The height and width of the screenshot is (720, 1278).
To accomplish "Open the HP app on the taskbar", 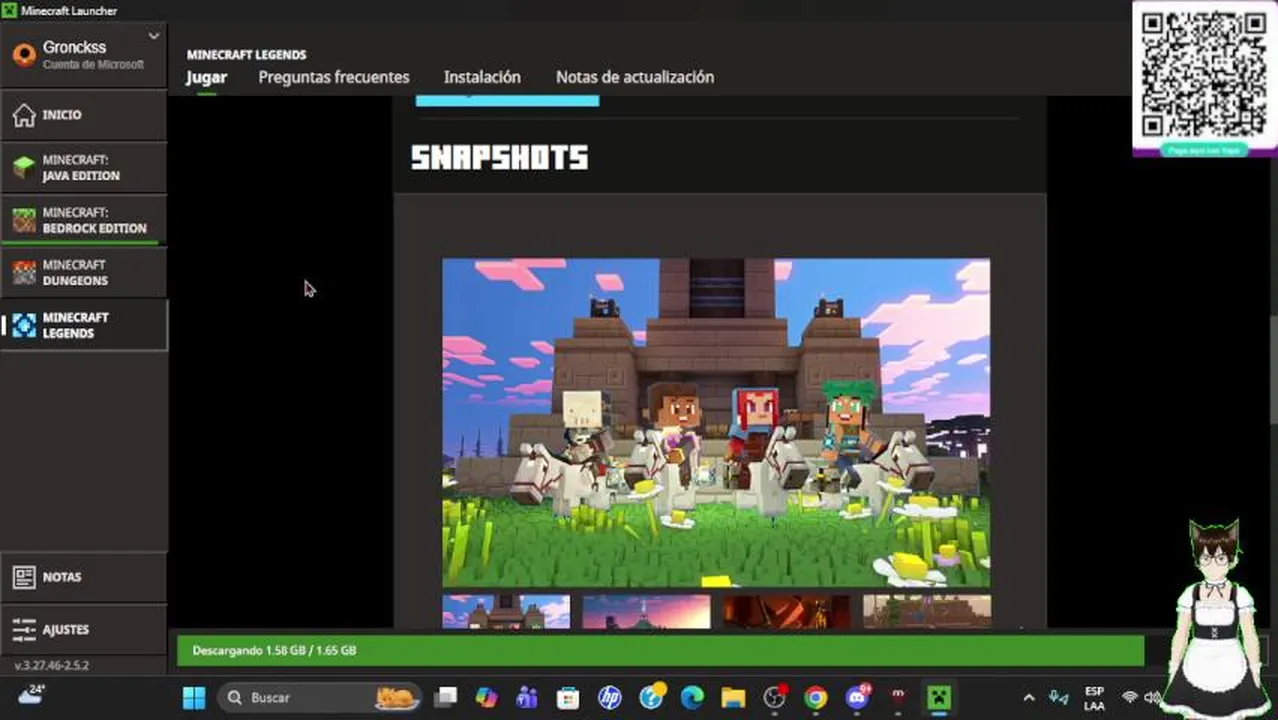I will pyautogui.click(x=609, y=697).
